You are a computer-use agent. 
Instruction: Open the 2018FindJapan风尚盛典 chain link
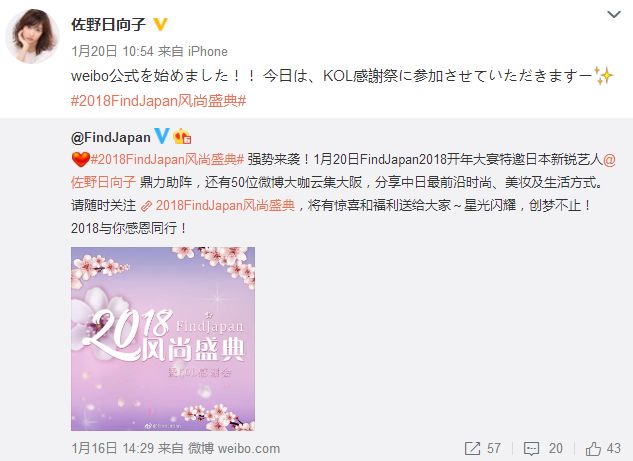tap(218, 205)
